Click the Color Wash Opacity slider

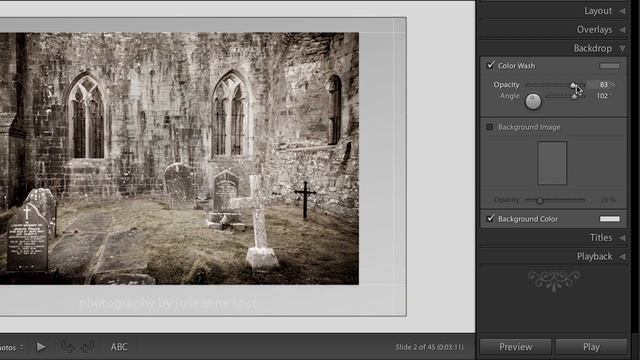point(555,85)
